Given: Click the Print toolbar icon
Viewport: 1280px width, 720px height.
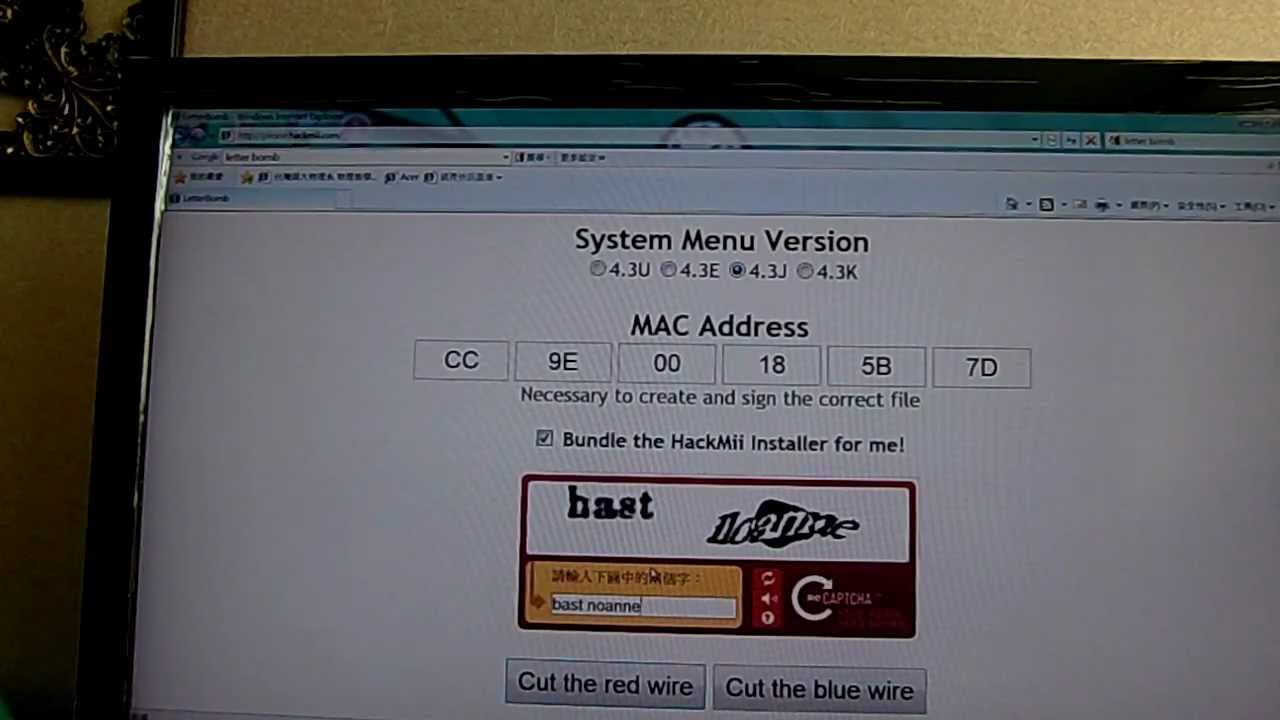Looking at the screenshot, I should tap(1102, 205).
